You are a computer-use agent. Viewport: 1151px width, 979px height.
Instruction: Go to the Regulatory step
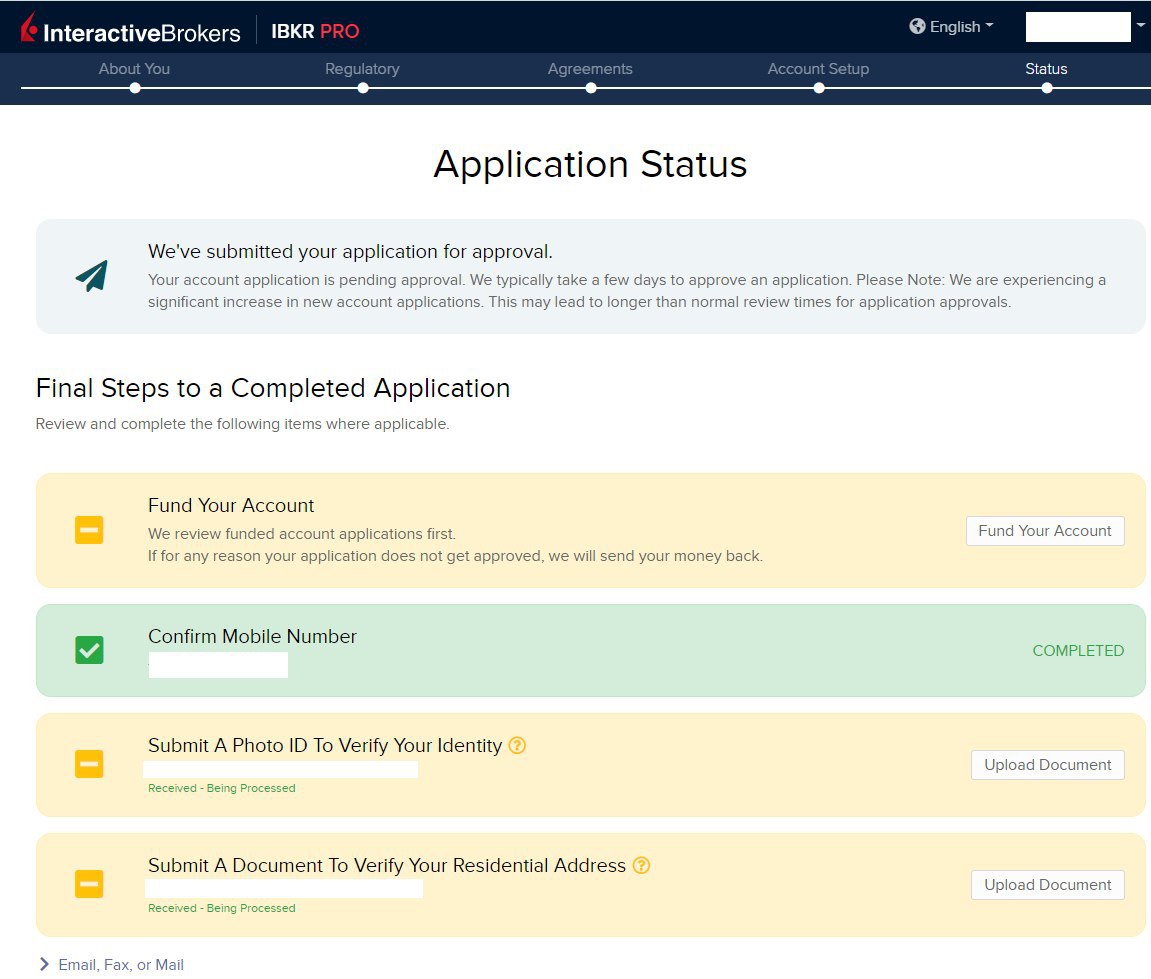click(362, 69)
